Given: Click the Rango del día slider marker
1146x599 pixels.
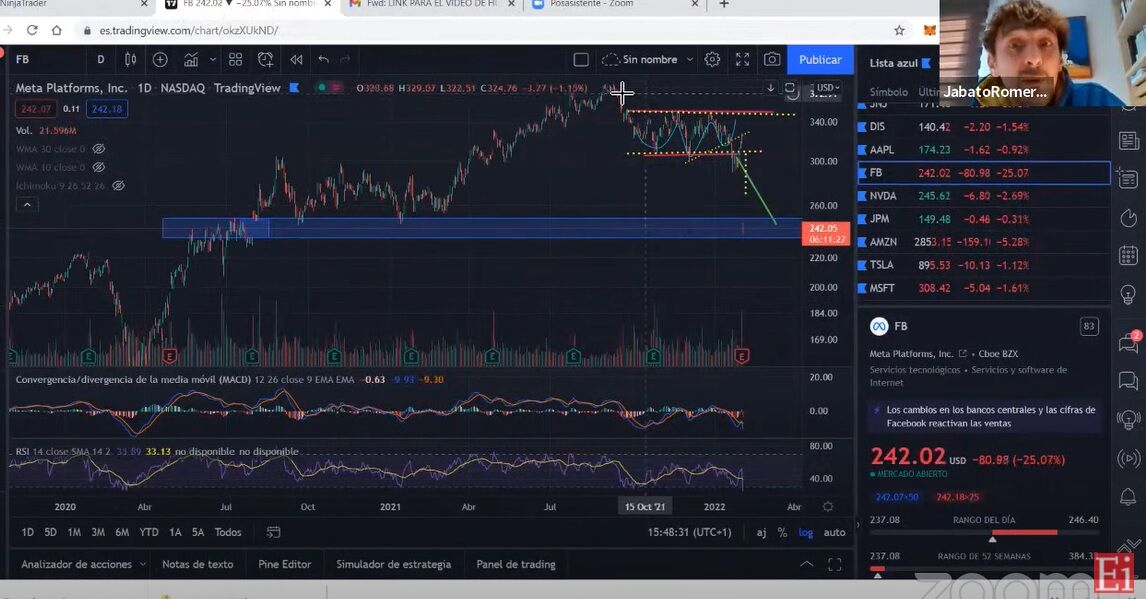Looking at the screenshot, I should (x=992, y=539).
